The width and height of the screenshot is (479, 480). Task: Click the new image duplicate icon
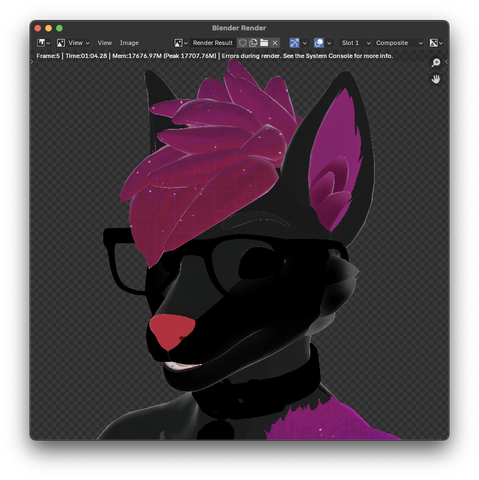click(253, 43)
